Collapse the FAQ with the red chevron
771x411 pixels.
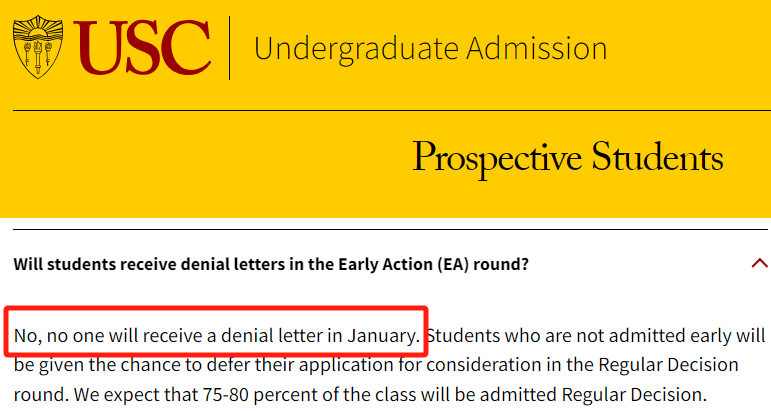pos(759,264)
